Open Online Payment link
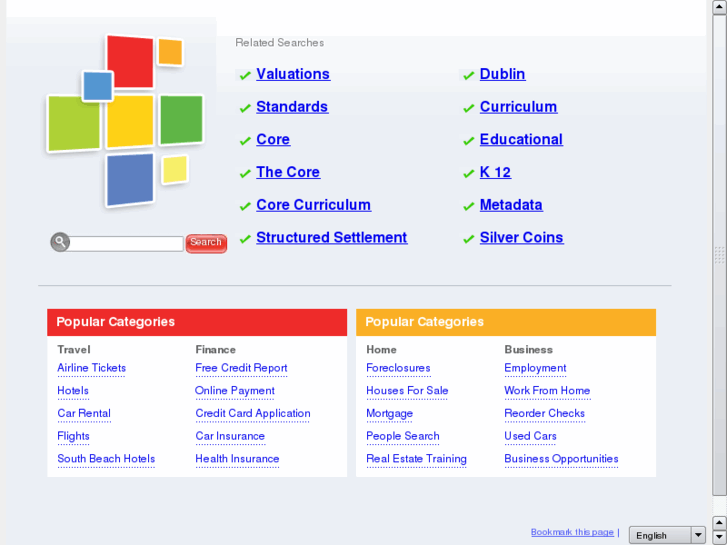 [235, 391]
